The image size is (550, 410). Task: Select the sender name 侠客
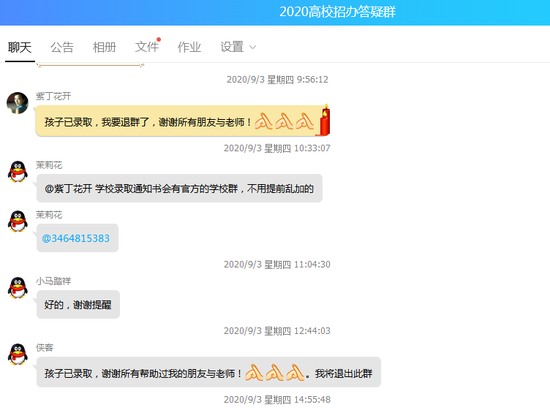(x=45, y=348)
